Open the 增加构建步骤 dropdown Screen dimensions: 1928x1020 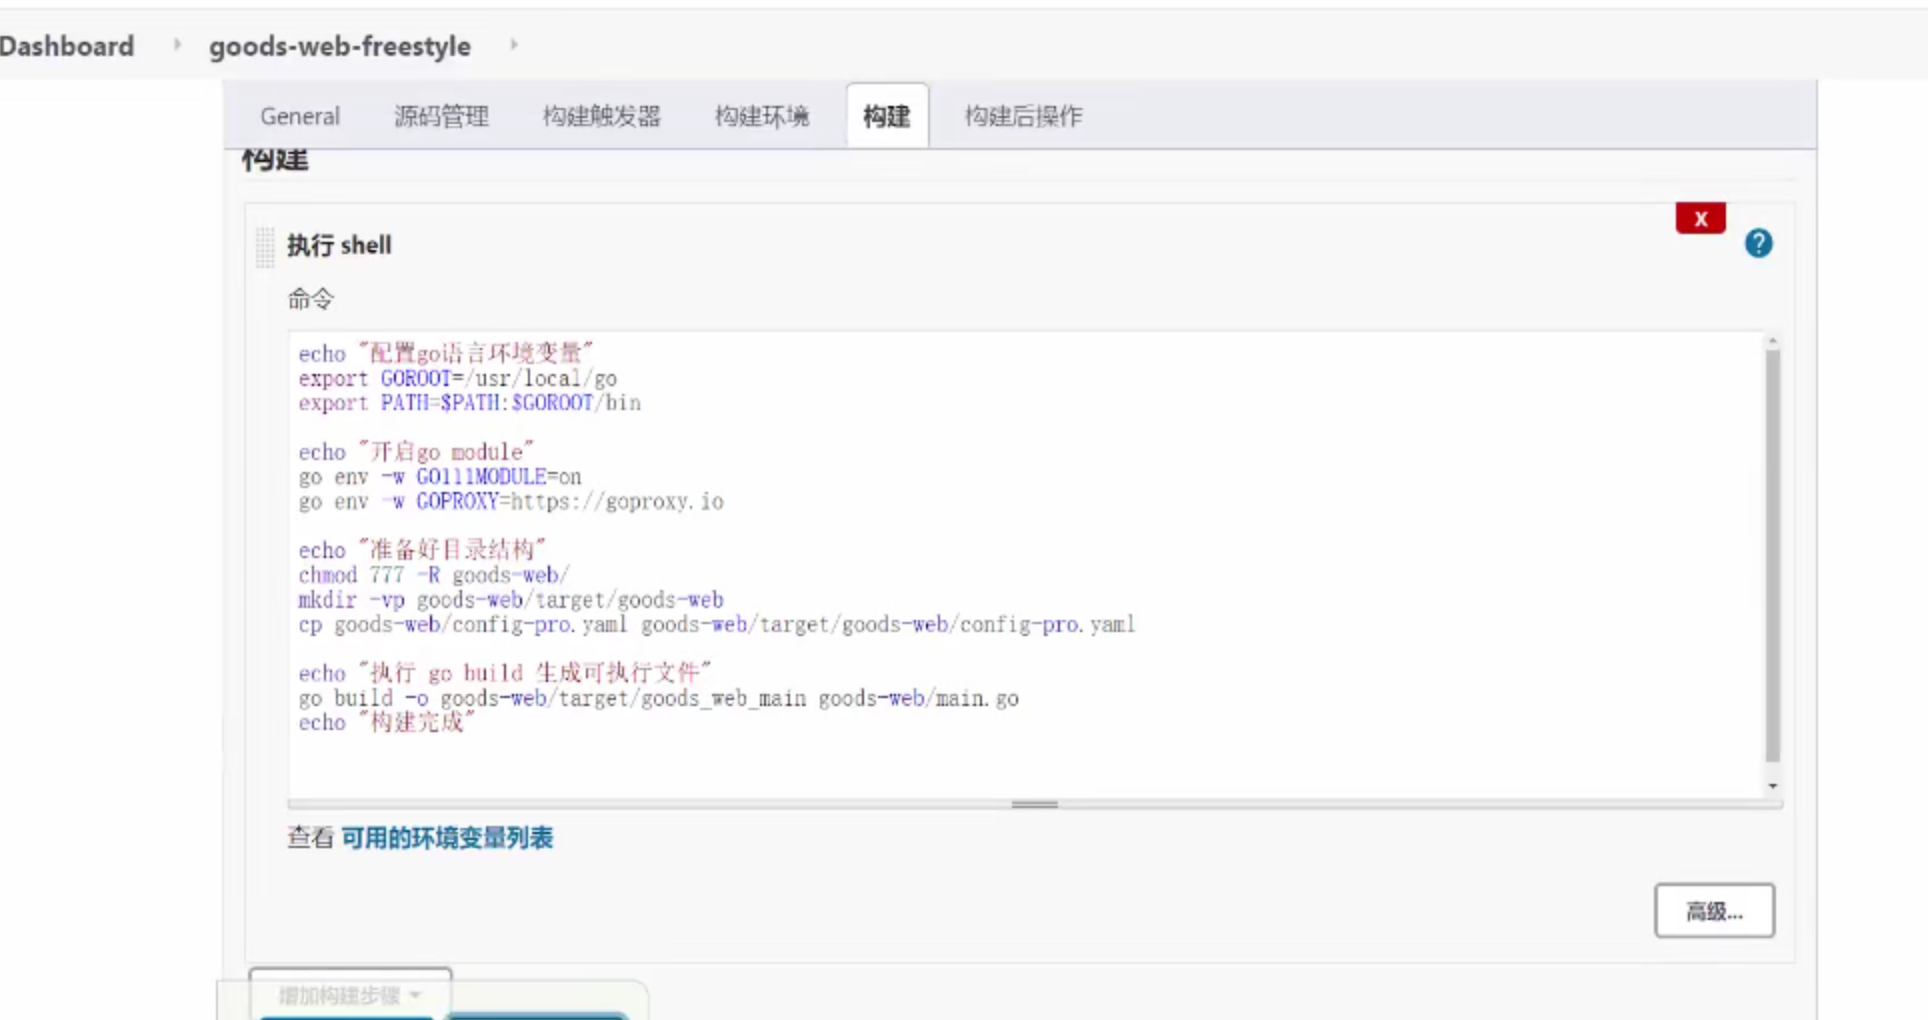coord(350,995)
